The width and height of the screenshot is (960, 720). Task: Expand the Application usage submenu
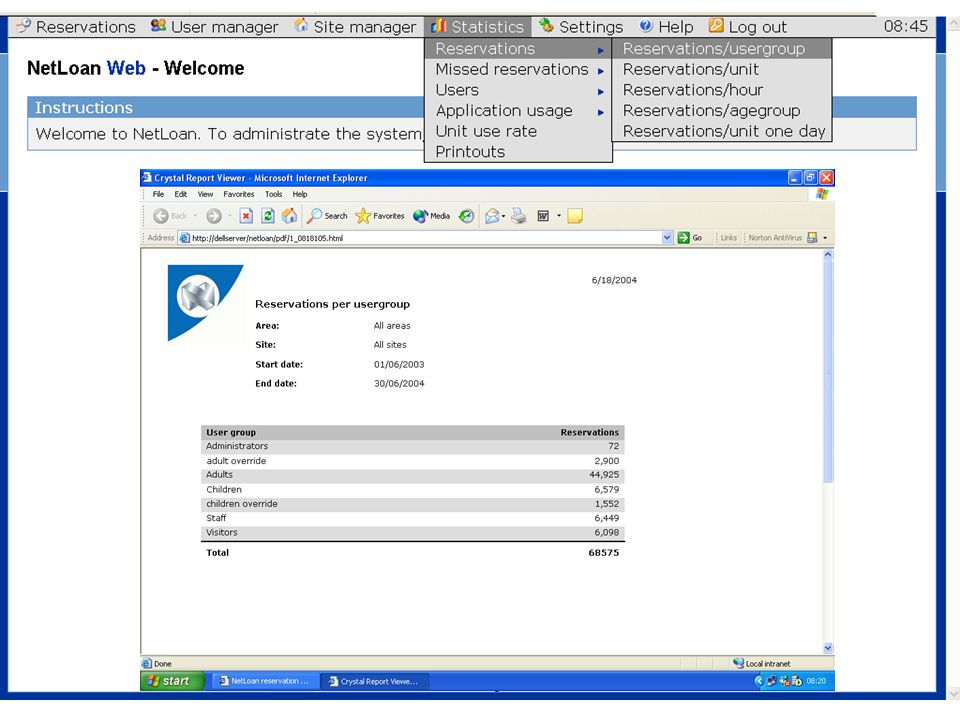(518, 111)
